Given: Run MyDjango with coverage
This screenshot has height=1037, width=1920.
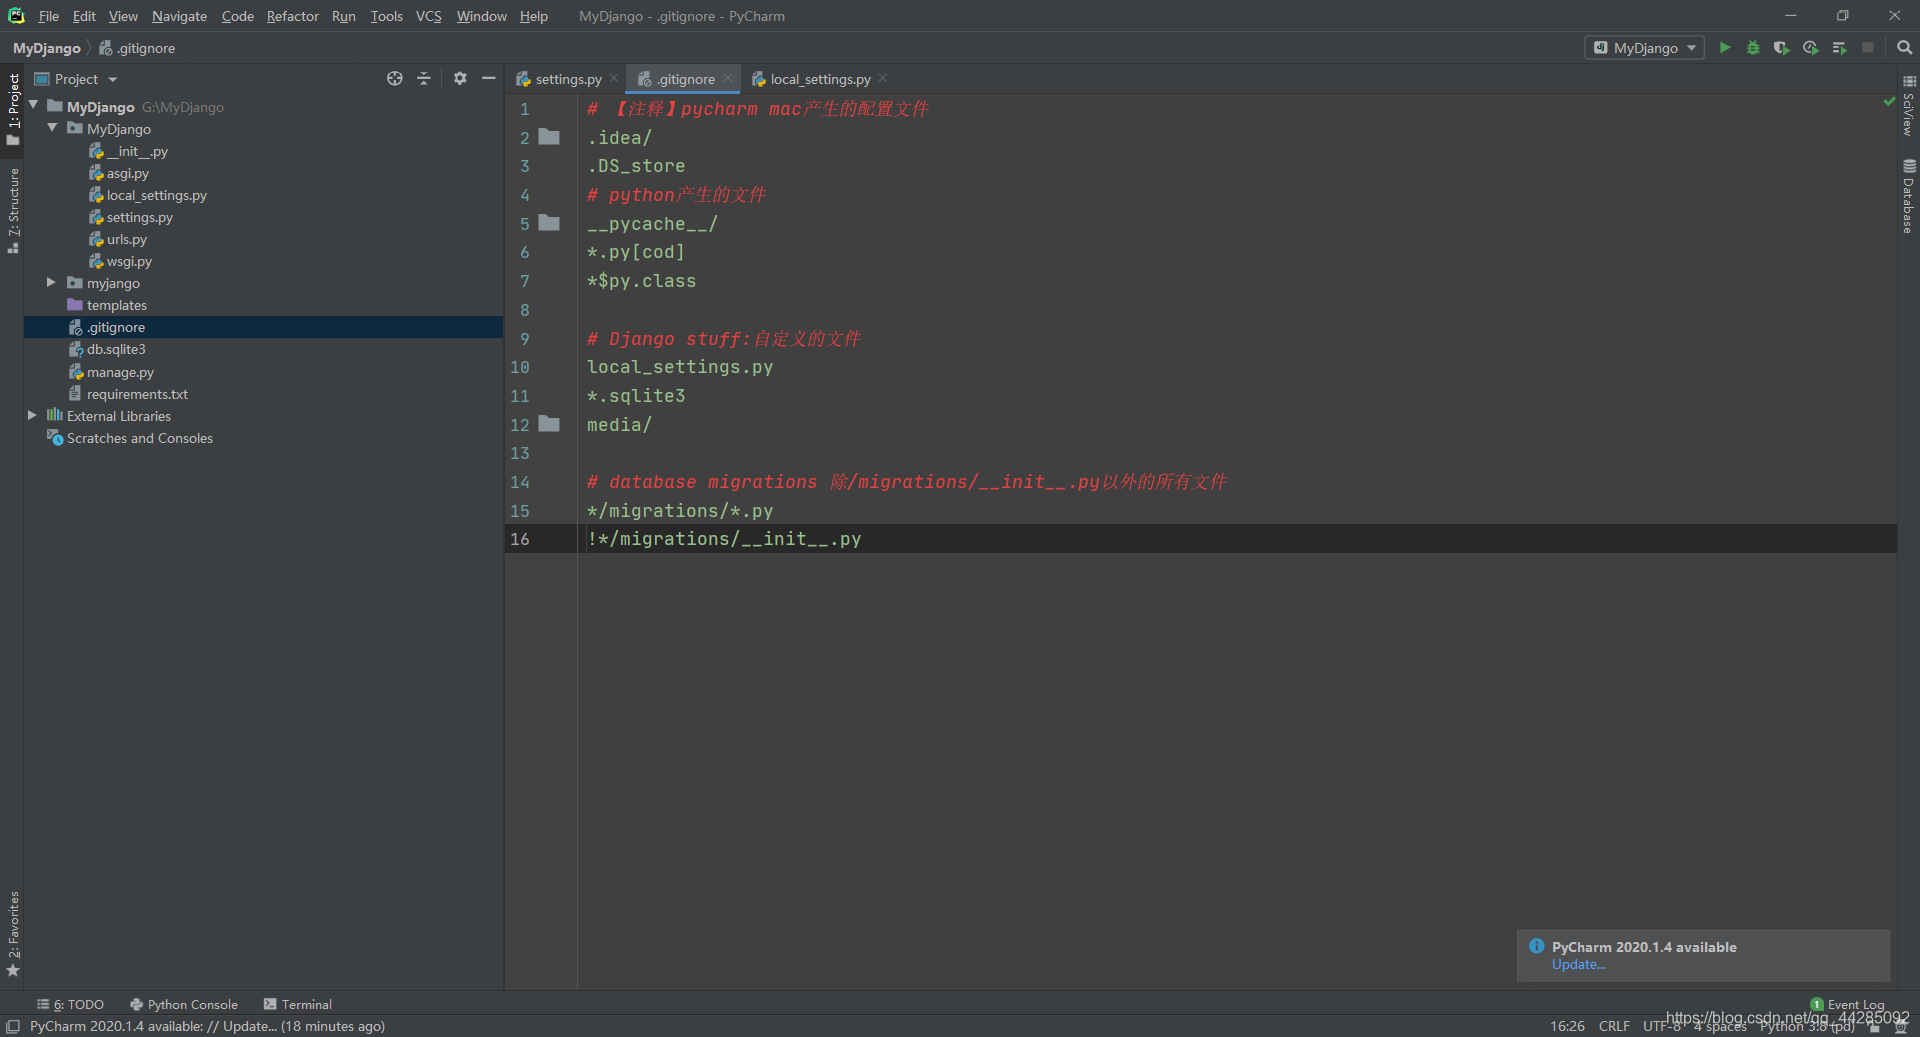Looking at the screenshot, I should click(1781, 48).
